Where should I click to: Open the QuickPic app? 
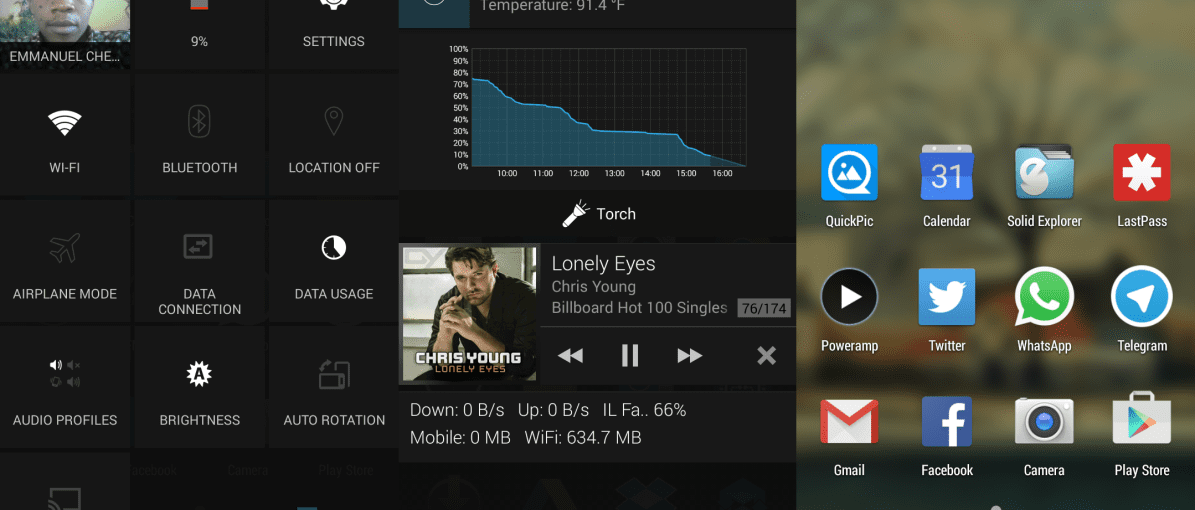[x=849, y=172]
